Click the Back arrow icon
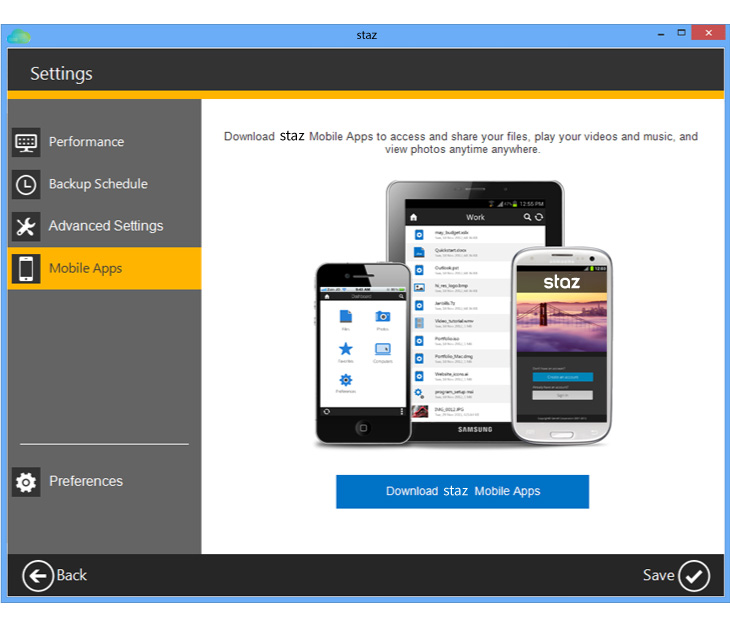 (38, 576)
